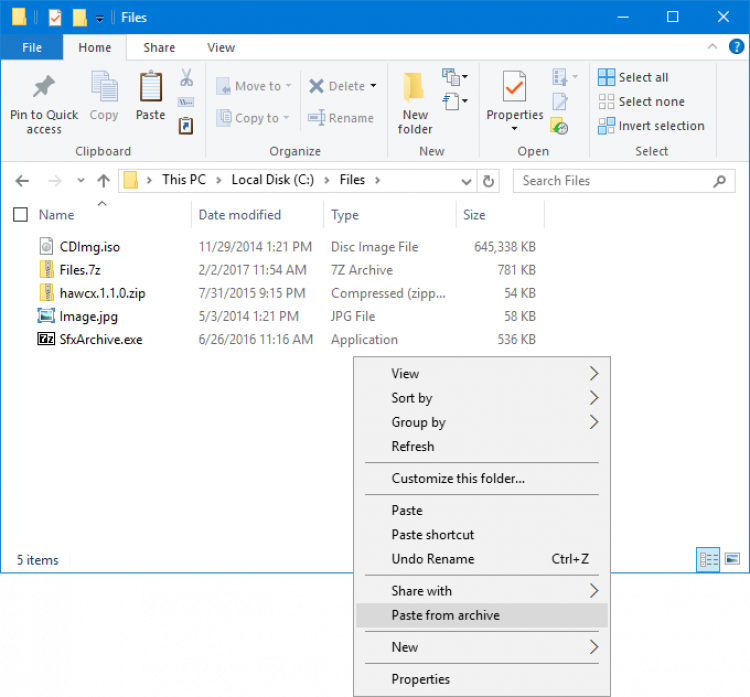Image resolution: width=750 pixels, height=697 pixels.
Task: Open the File tab
Action: 32,47
